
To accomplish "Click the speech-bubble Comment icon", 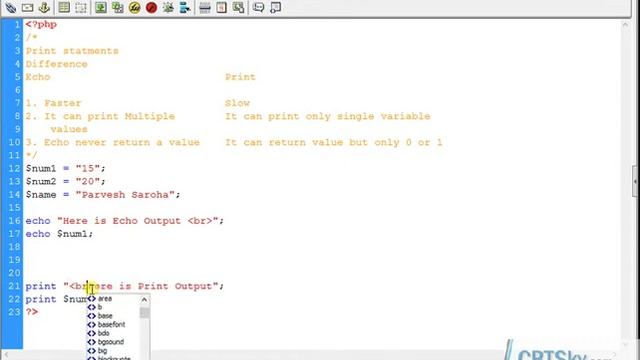I will coord(258,7).
